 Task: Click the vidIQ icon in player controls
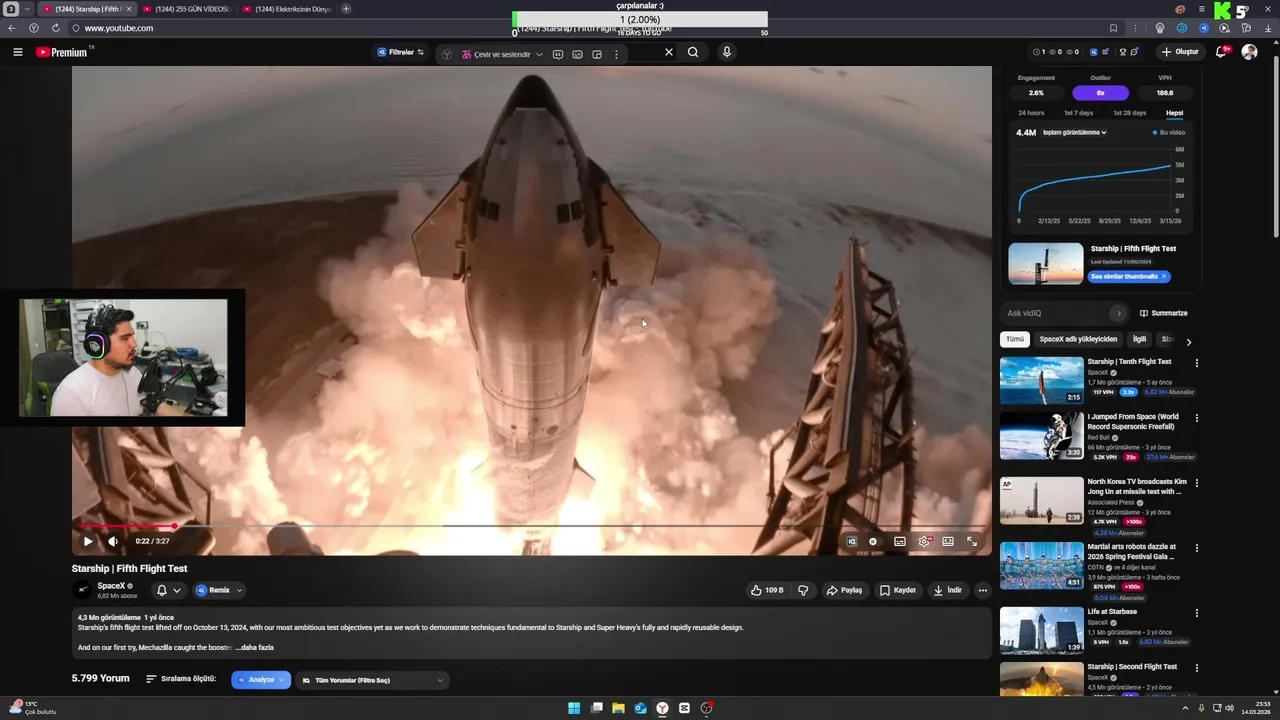pyautogui.click(x=852, y=541)
